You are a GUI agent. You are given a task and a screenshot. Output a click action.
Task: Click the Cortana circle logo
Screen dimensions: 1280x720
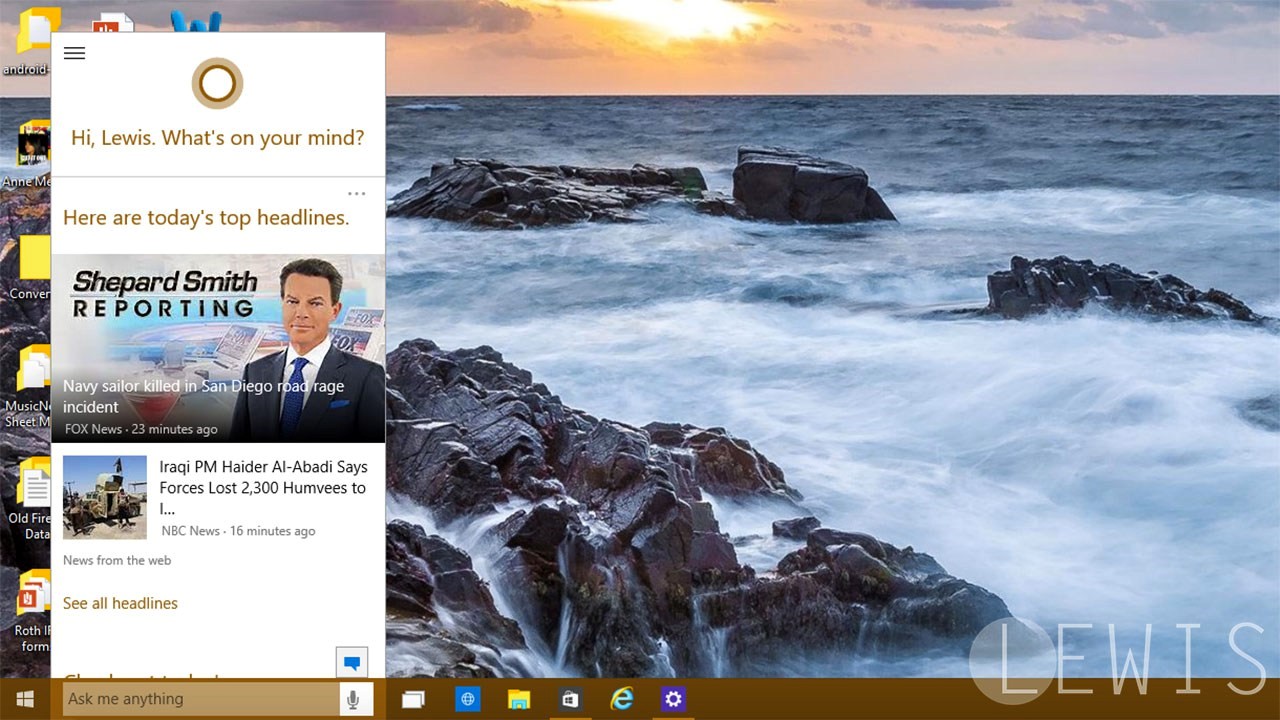[217, 83]
